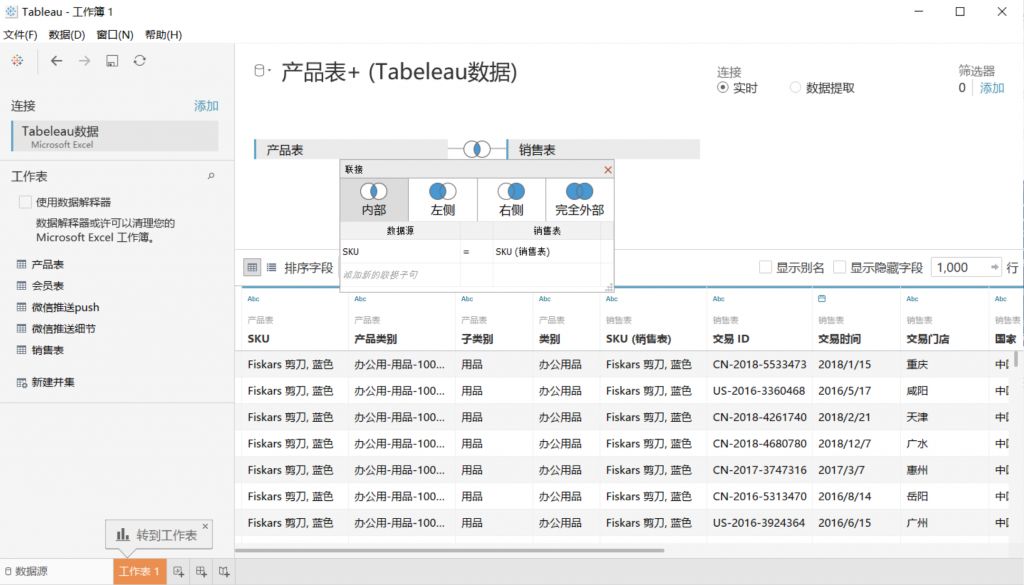Viewport: 1024px width, 585px height.
Task: Choose the 左侧 left join type
Action: pos(443,200)
